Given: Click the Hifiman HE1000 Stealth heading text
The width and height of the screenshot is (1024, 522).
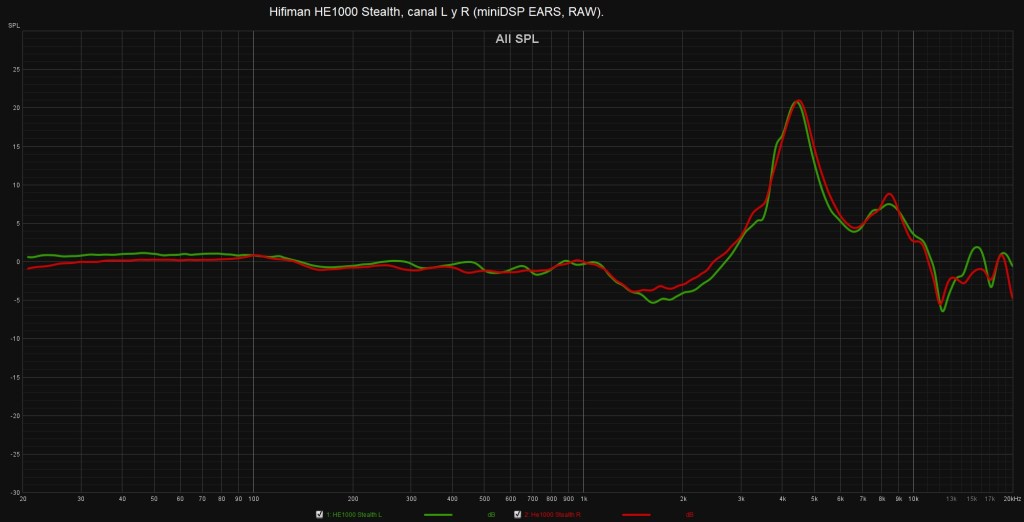Looking at the screenshot, I should (436, 12).
